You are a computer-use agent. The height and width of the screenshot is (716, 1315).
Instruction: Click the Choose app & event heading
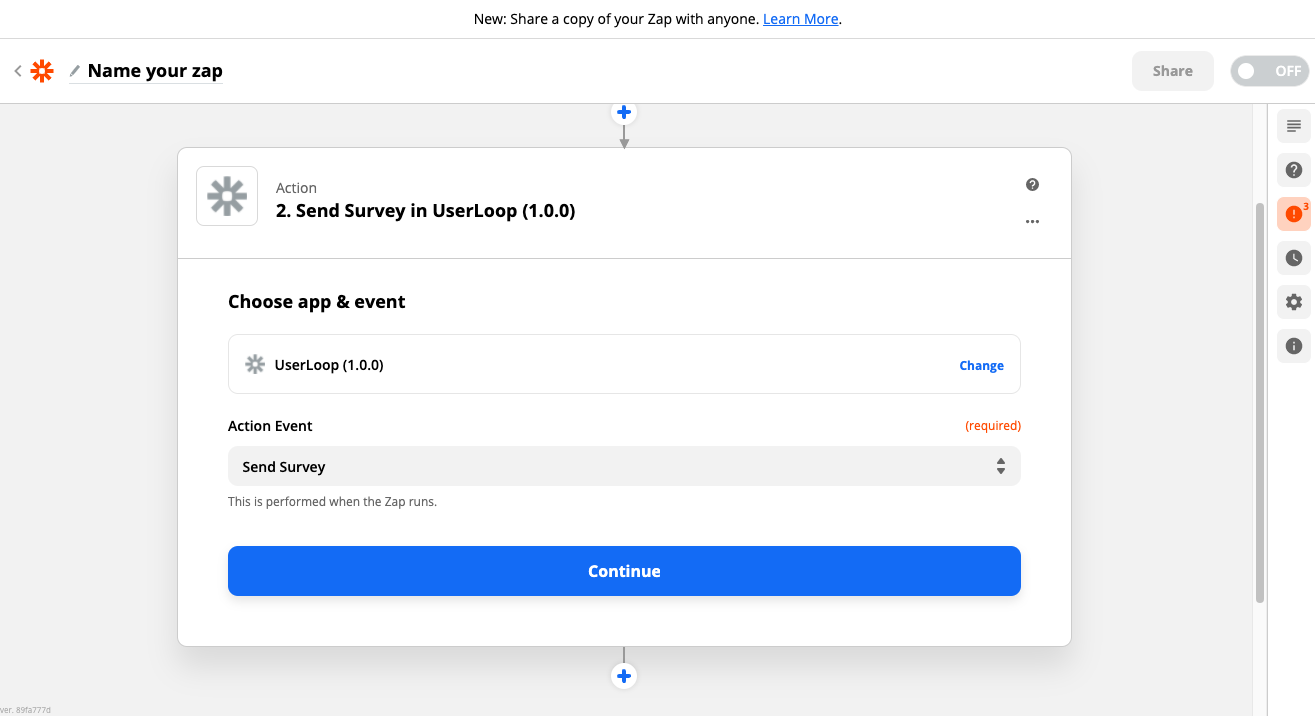(317, 302)
